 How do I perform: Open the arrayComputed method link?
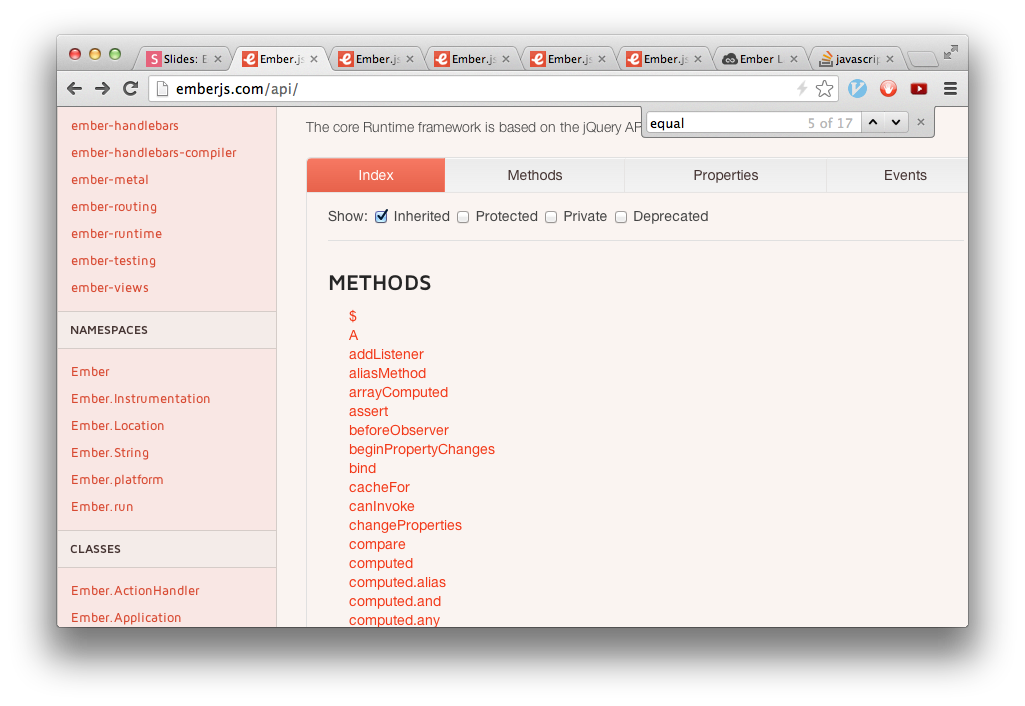[x=399, y=392]
